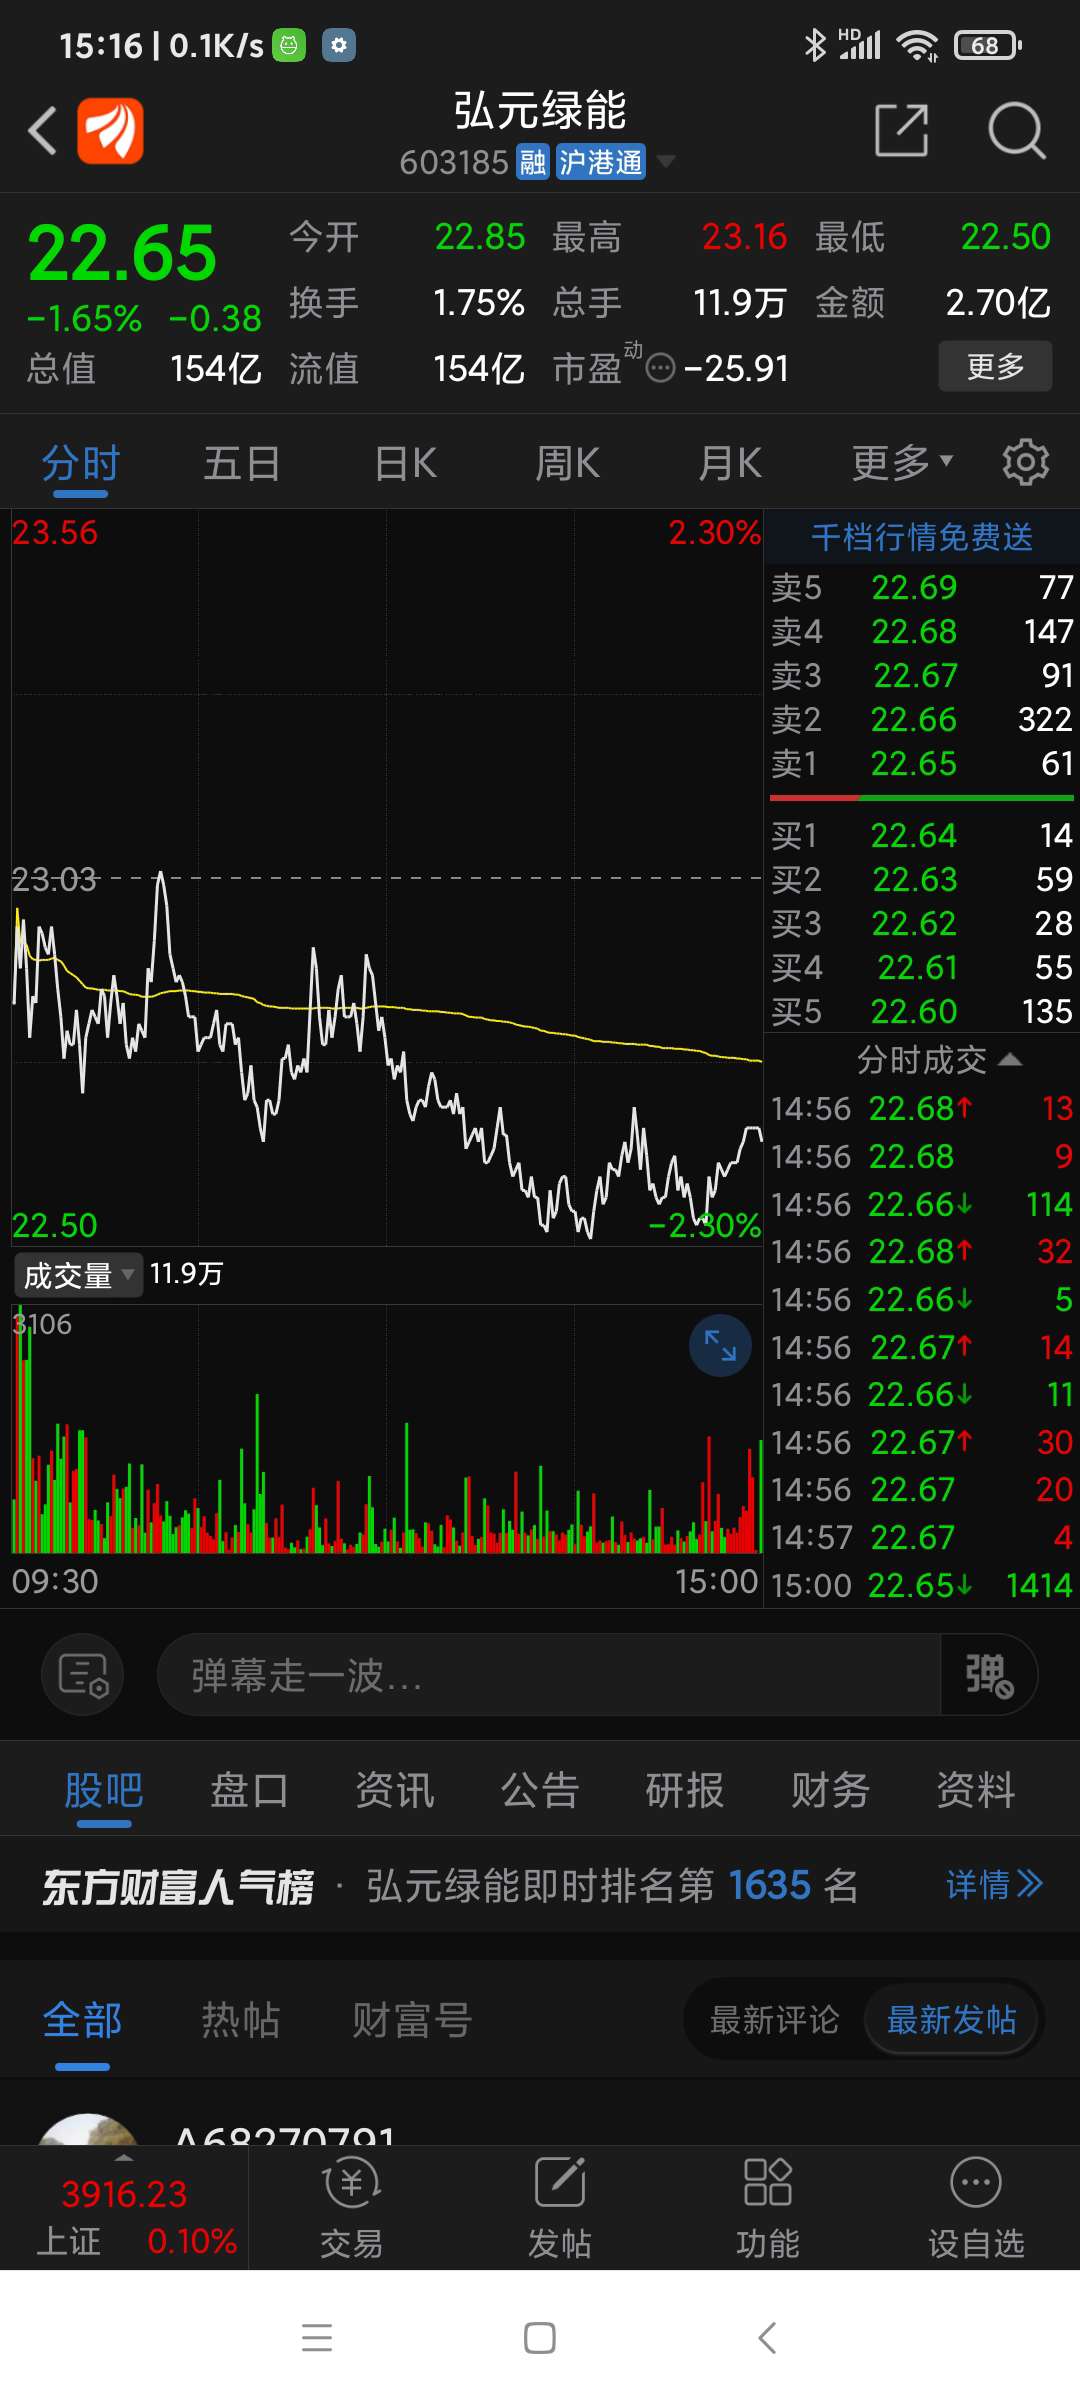Open the 股吧 tab
The image size is (1080, 2400).
click(104, 1790)
